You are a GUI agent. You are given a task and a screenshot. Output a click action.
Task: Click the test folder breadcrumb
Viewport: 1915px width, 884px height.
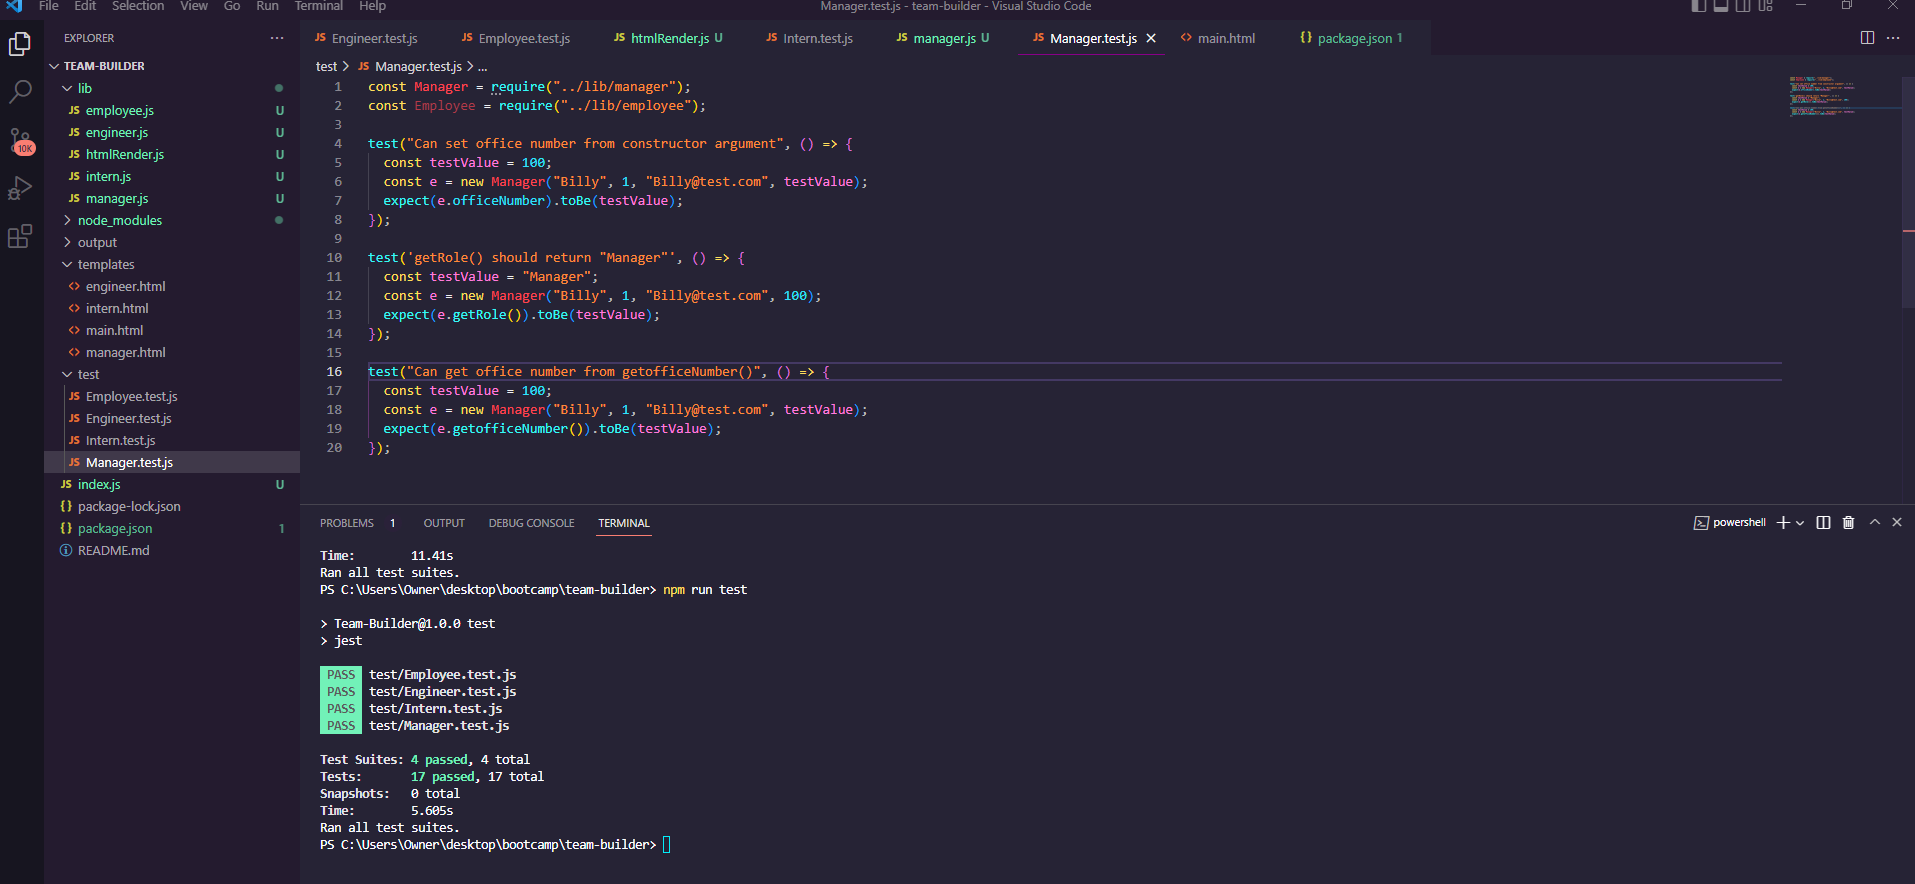pyautogui.click(x=327, y=66)
